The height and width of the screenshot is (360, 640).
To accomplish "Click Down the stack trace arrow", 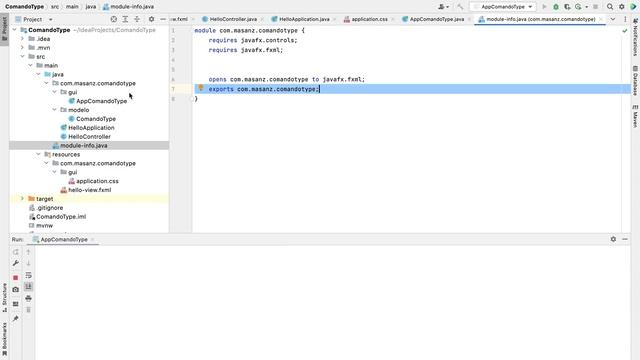I will (28, 264).
